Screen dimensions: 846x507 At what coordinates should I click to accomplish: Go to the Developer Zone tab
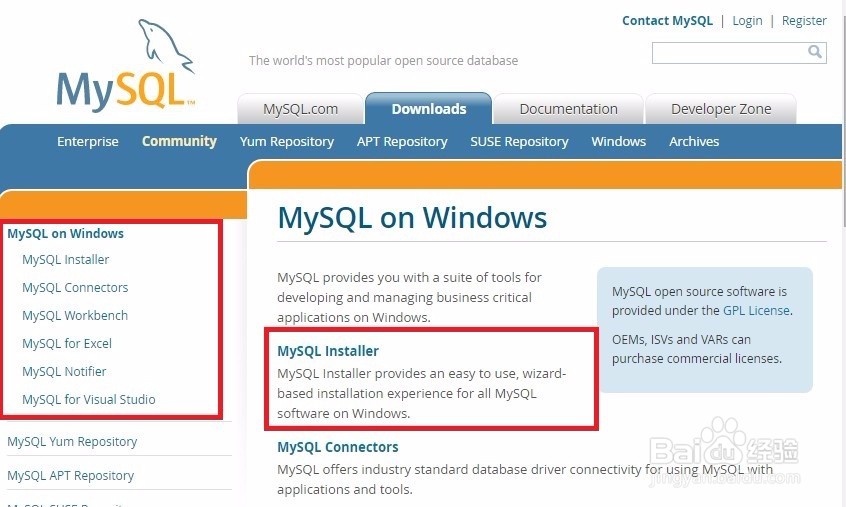[x=721, y=109]
